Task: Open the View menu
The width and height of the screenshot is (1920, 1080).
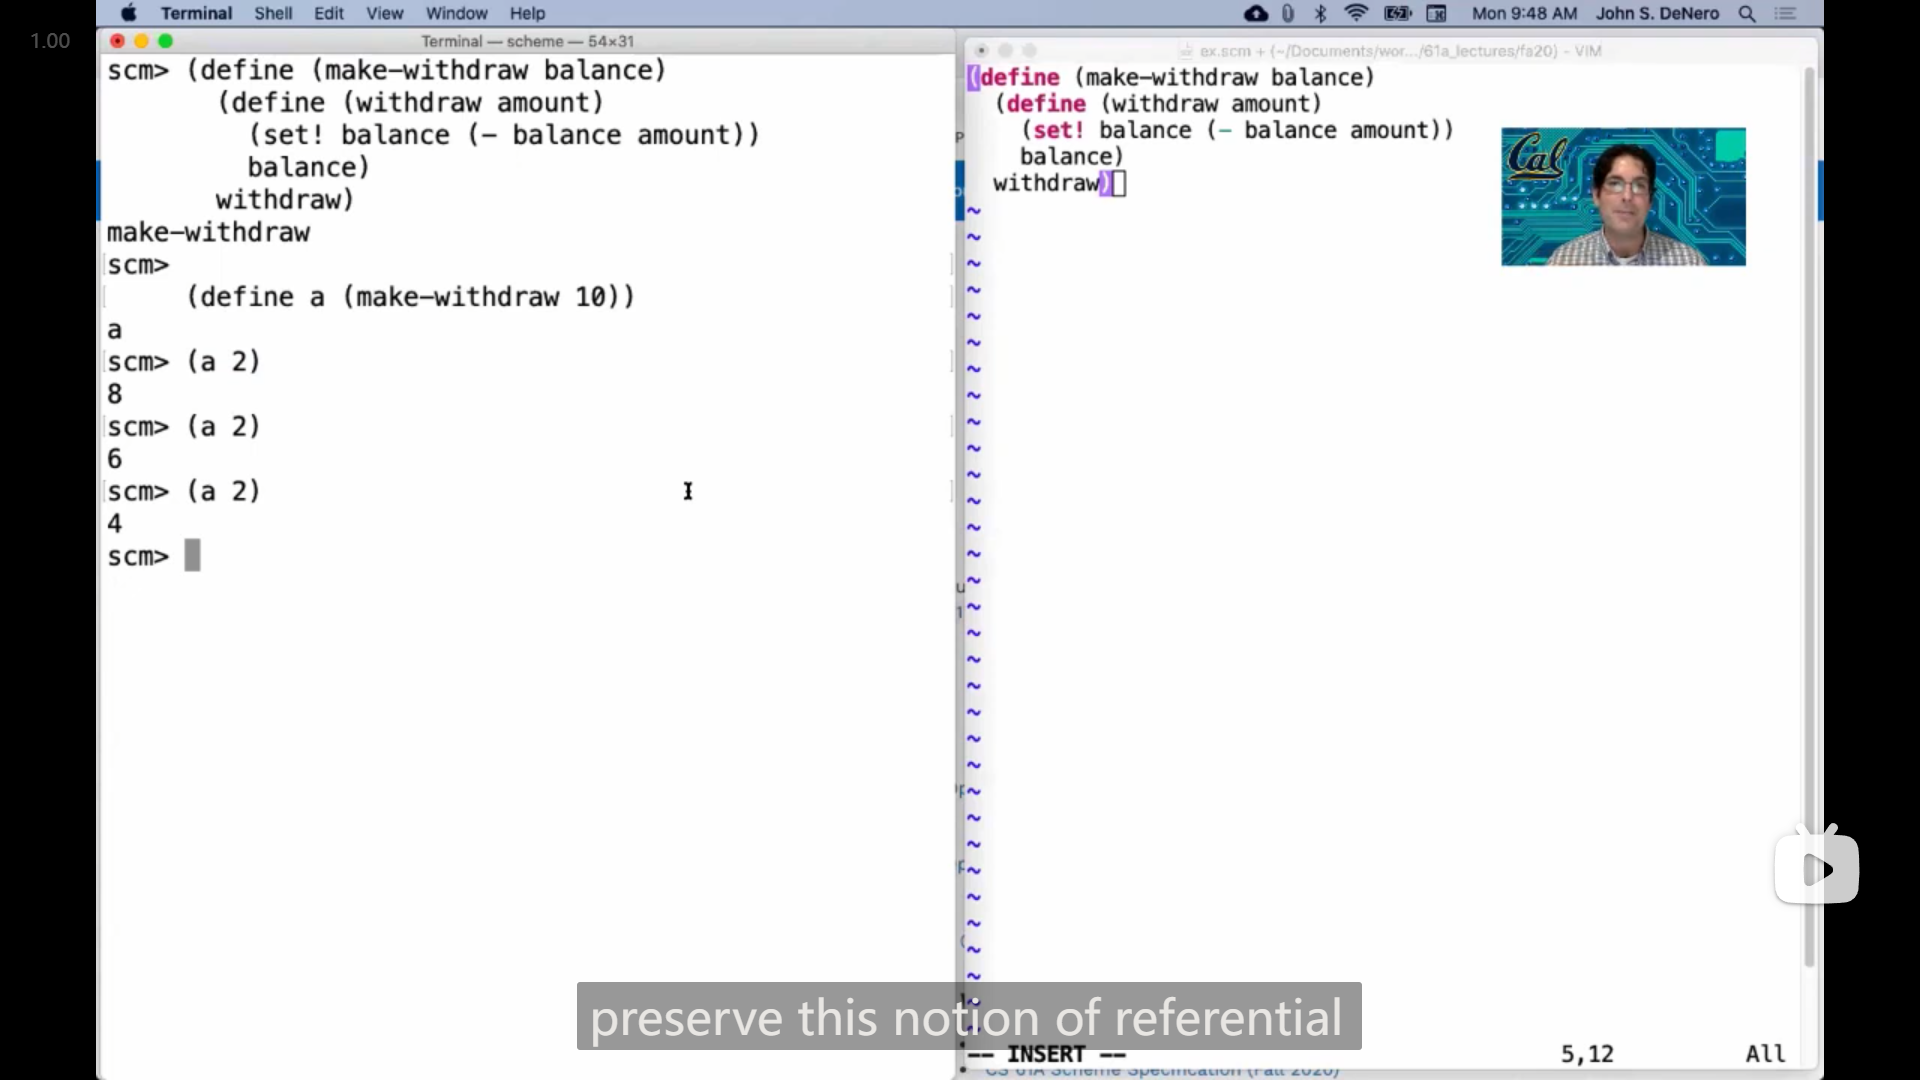Action: [x=384, y=13]
